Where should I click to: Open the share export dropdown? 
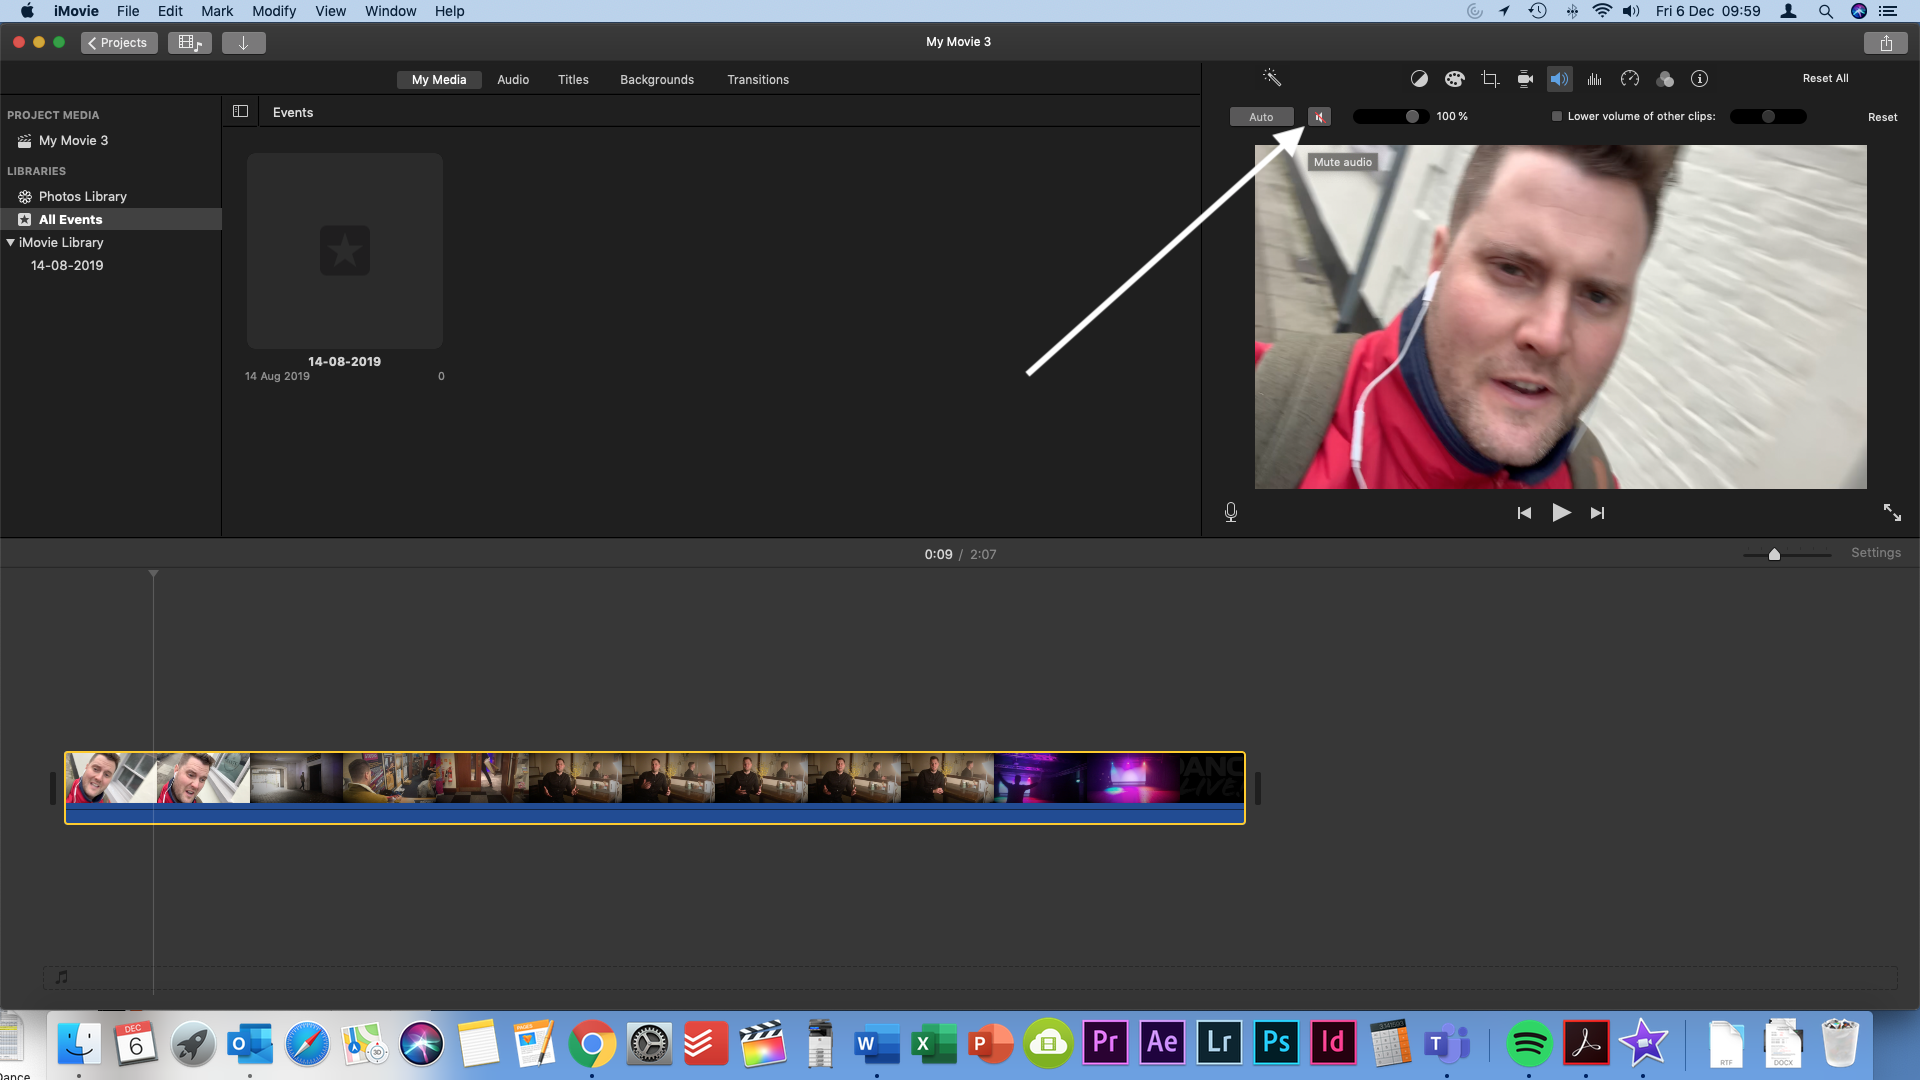click(1885, 43)
